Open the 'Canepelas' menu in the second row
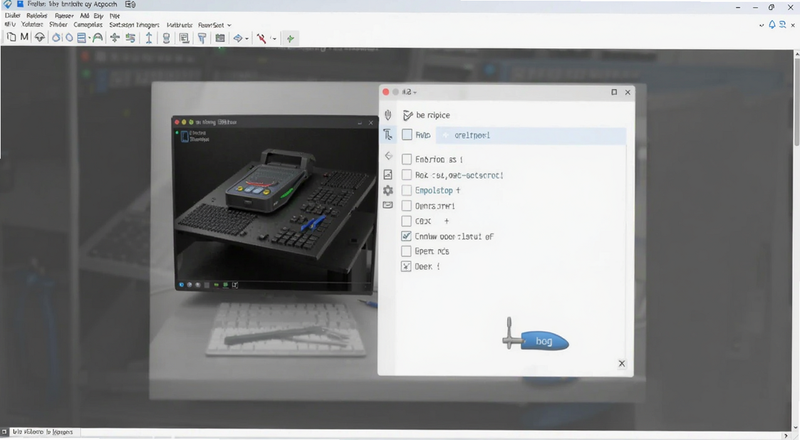Screen dimensions: 800x440 [88, 25]
